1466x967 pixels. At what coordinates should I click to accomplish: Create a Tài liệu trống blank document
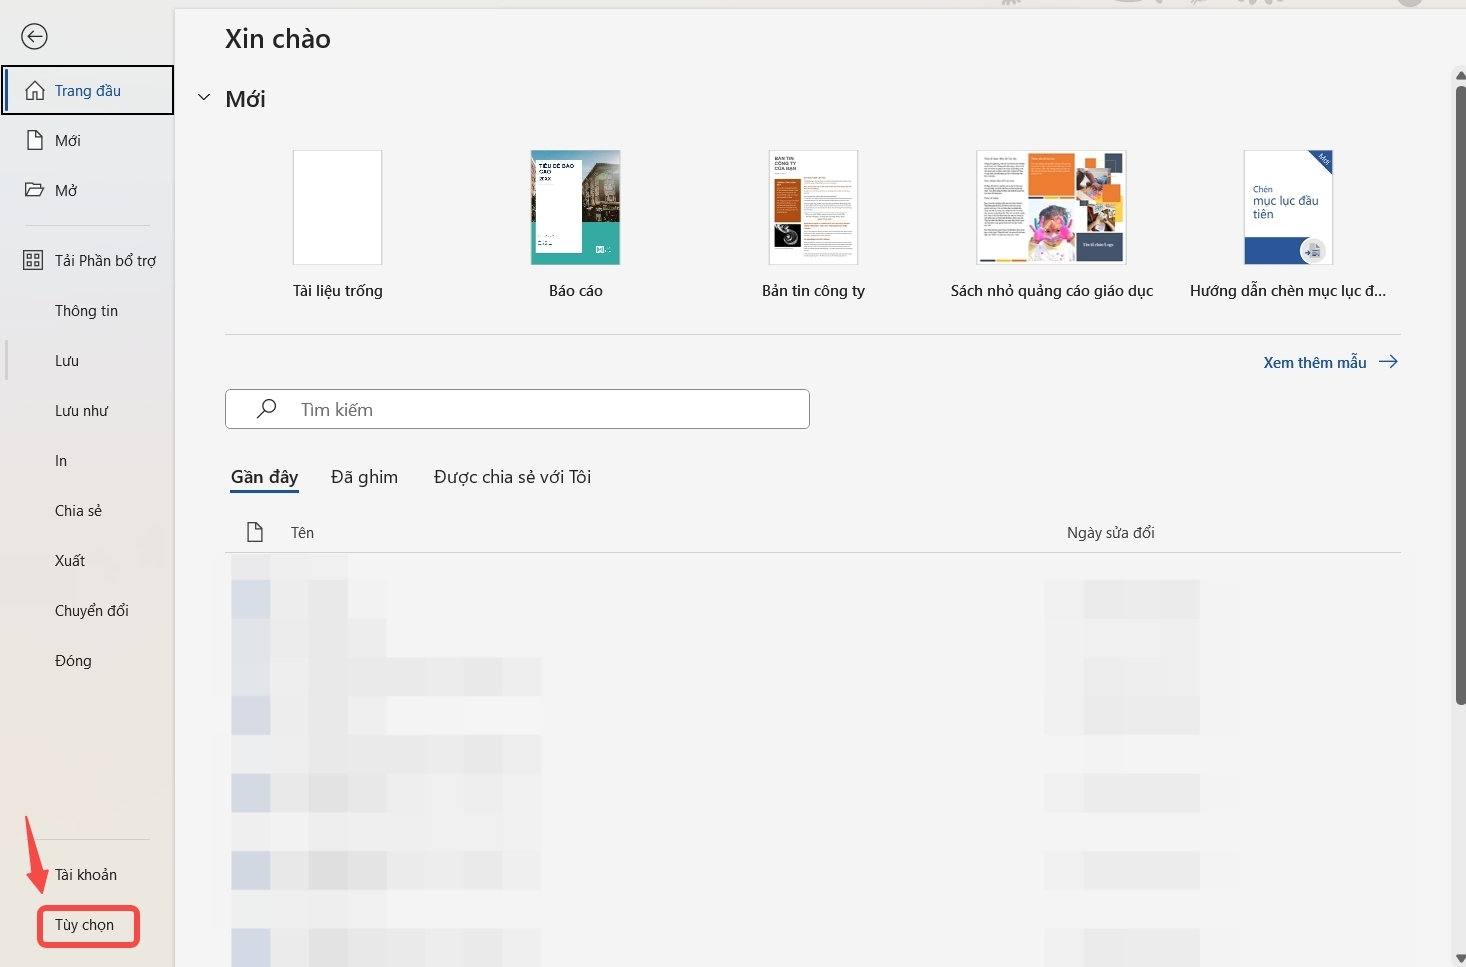(337, 225)
